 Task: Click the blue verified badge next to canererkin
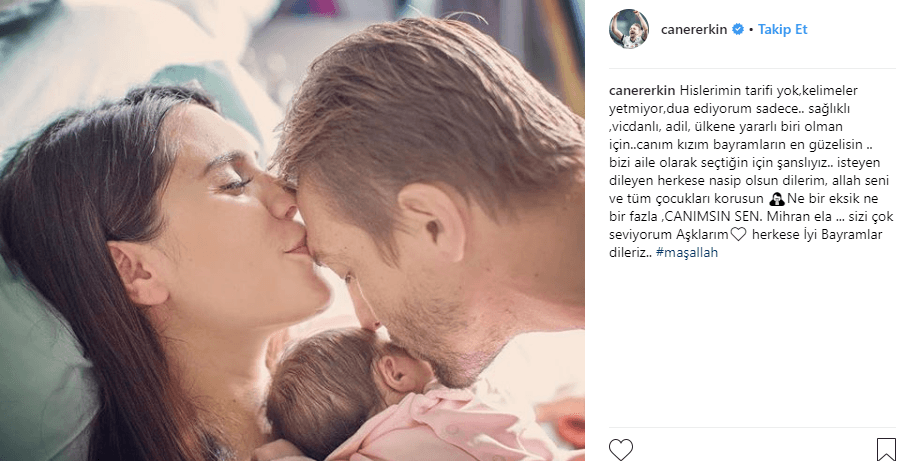[738, 29]
